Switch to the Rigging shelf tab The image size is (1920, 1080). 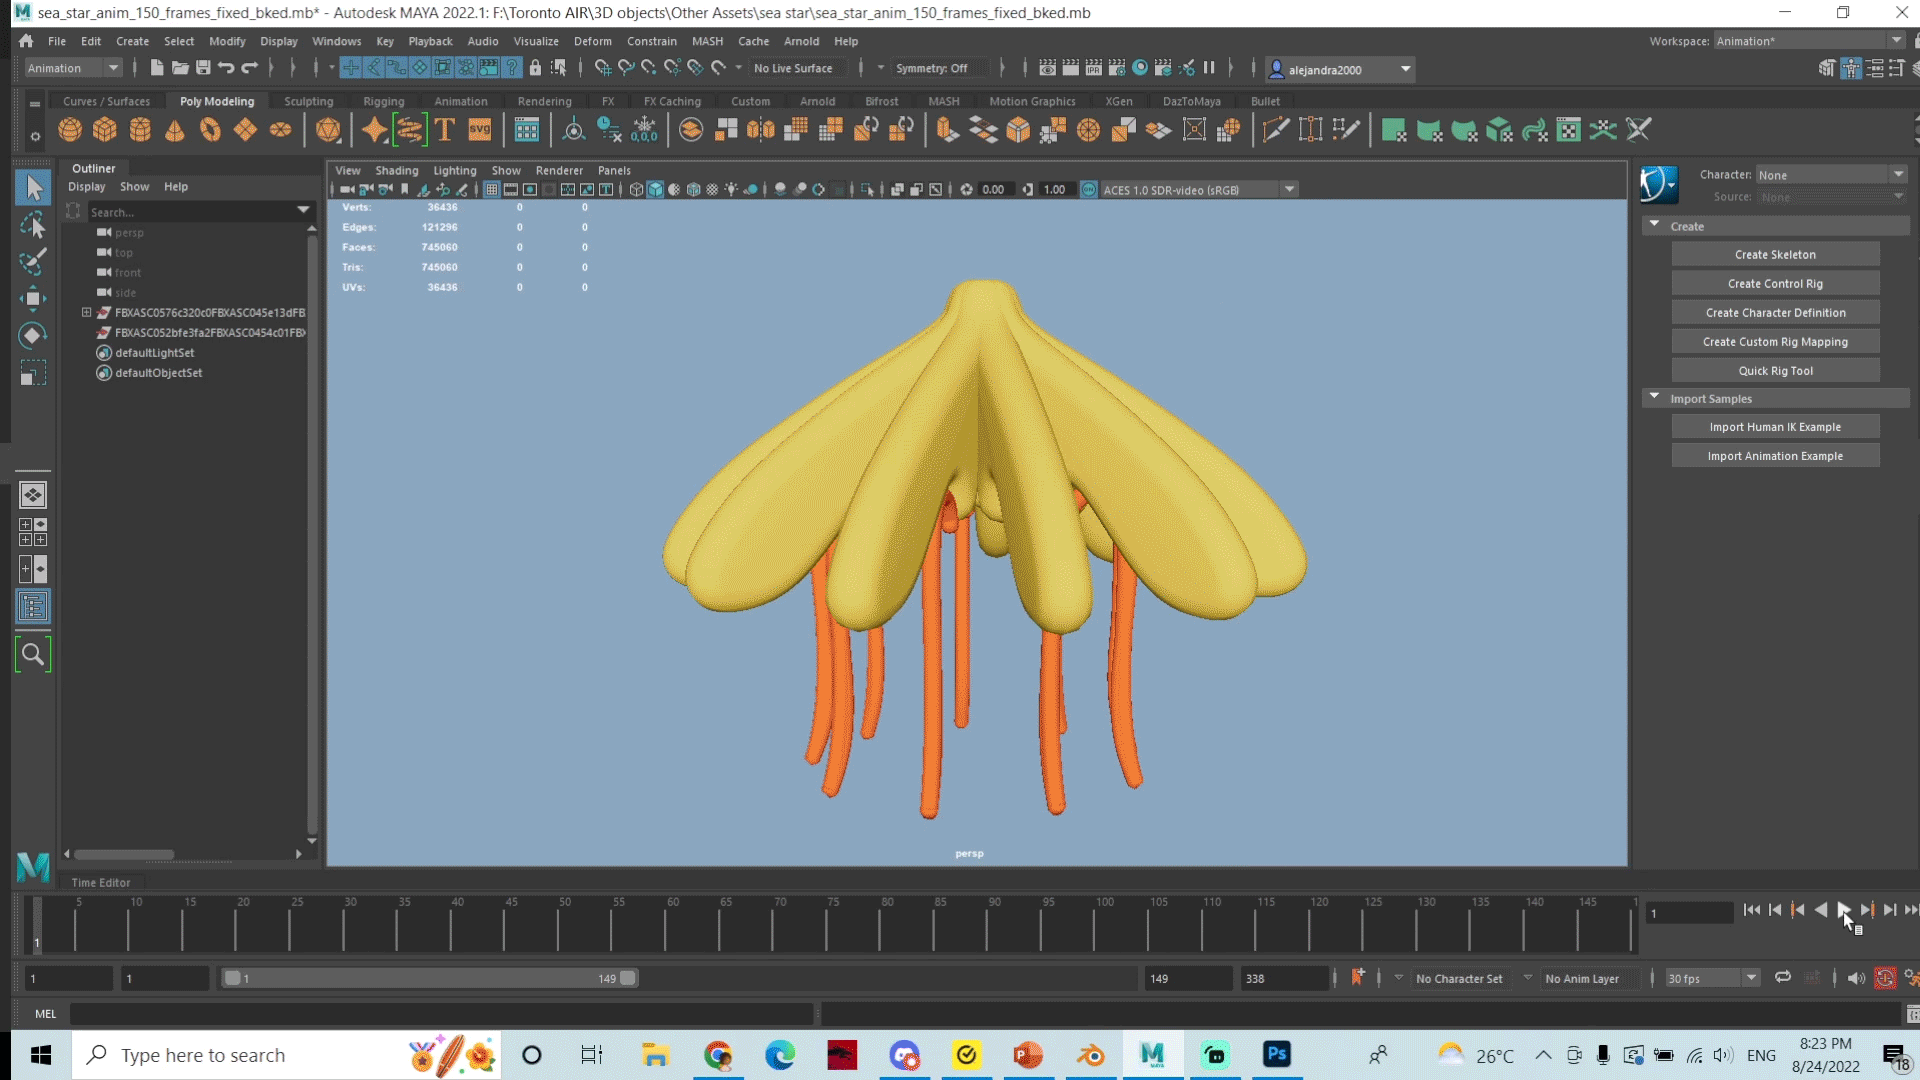coord(384,101)
